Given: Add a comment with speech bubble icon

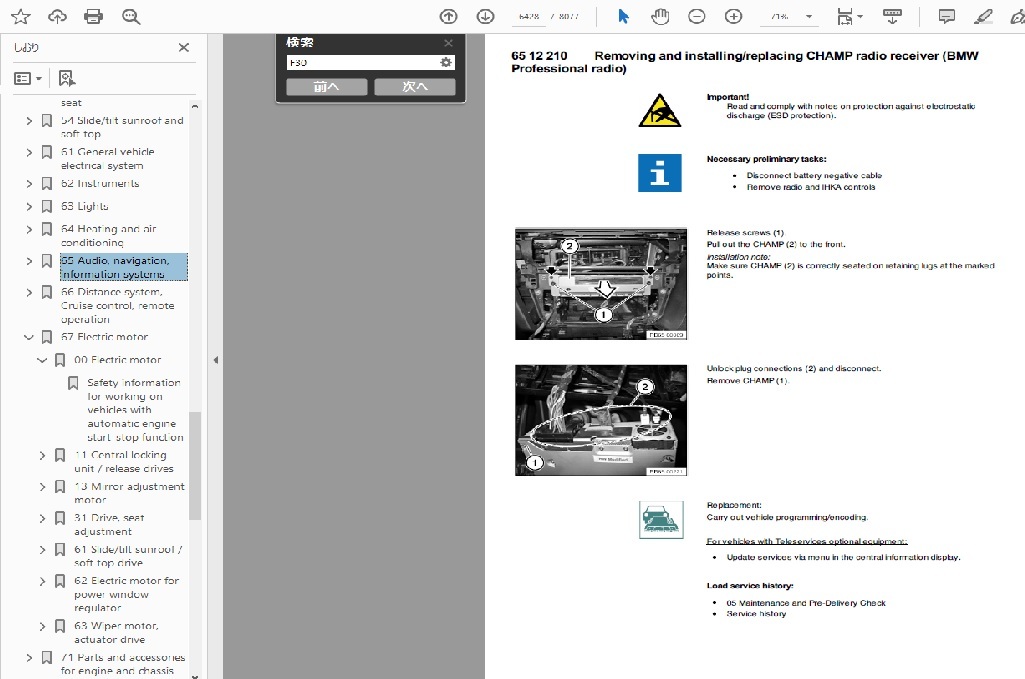Looking at the screenshot, I should coord(947,16).
